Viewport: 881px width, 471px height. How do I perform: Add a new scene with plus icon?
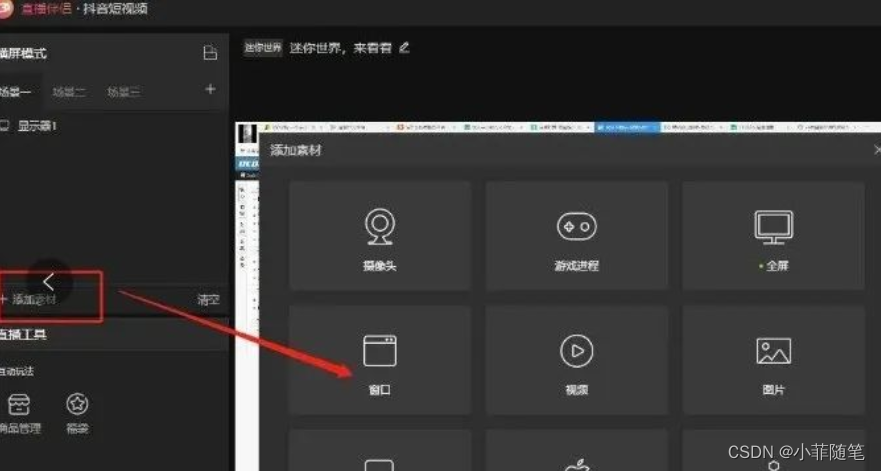pos(210,89)
